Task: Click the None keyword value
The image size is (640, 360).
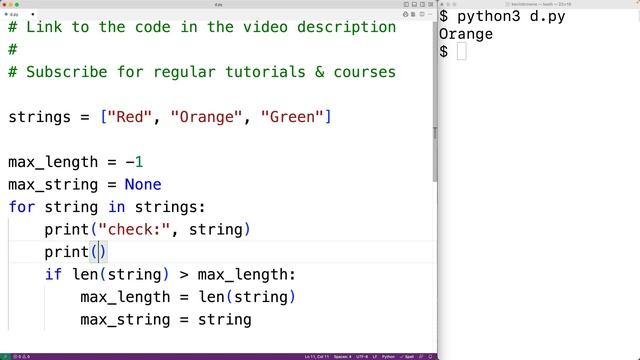Action: (x=143, y=184)
